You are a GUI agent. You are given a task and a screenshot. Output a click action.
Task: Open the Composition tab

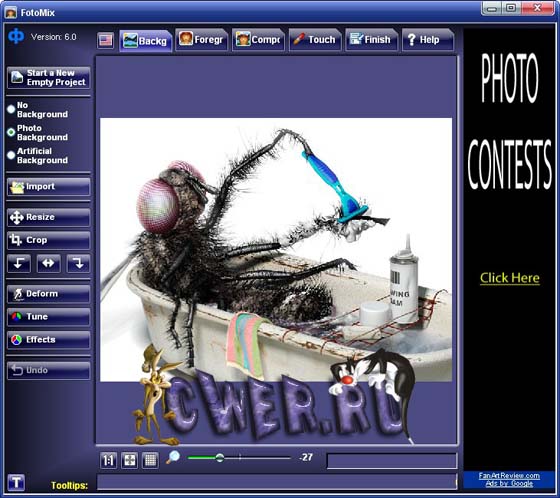point(258,40)
